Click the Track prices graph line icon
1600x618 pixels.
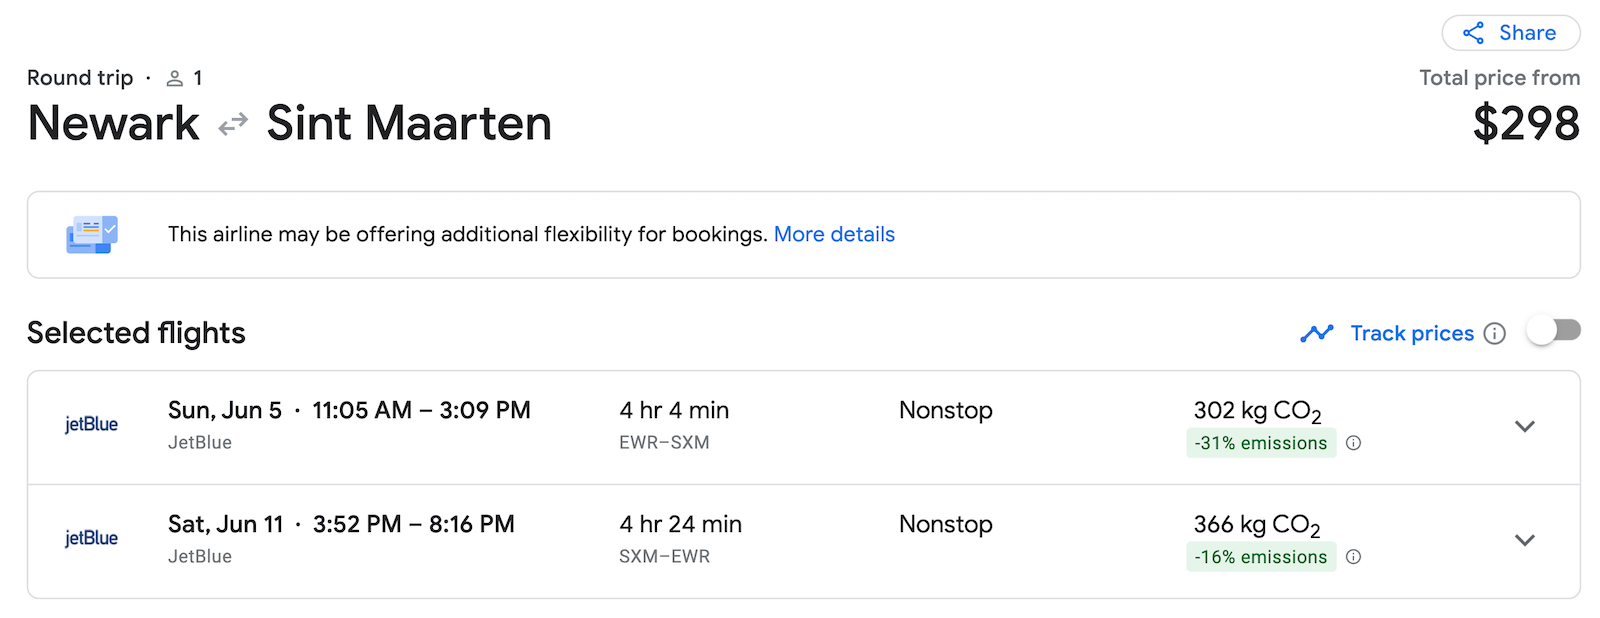click(x=1317, y=333)
